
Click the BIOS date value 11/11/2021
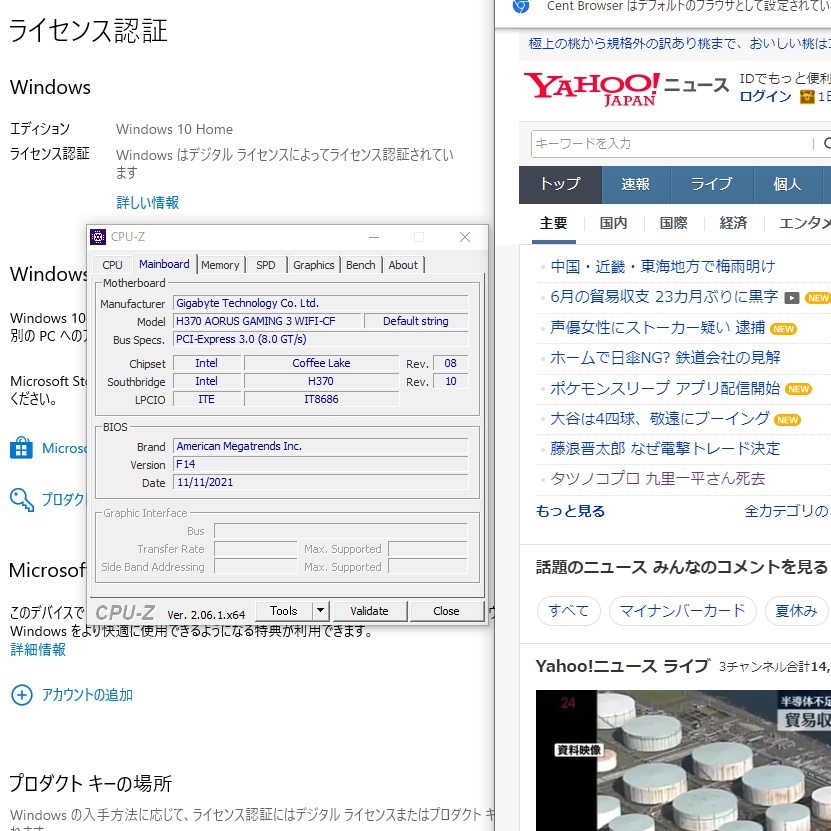tap(321, 482)
